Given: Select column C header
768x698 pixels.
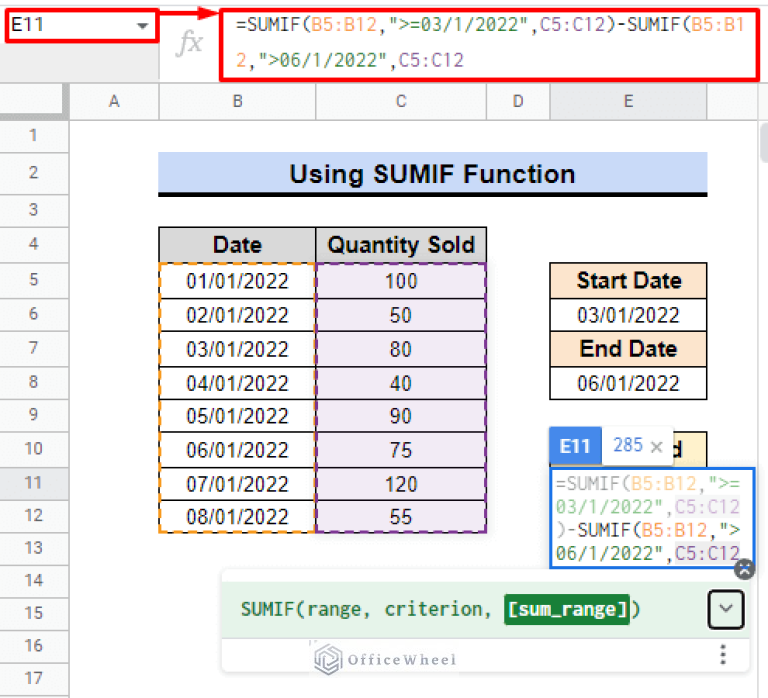Looking at the screenshot, I should click(400, 100).
